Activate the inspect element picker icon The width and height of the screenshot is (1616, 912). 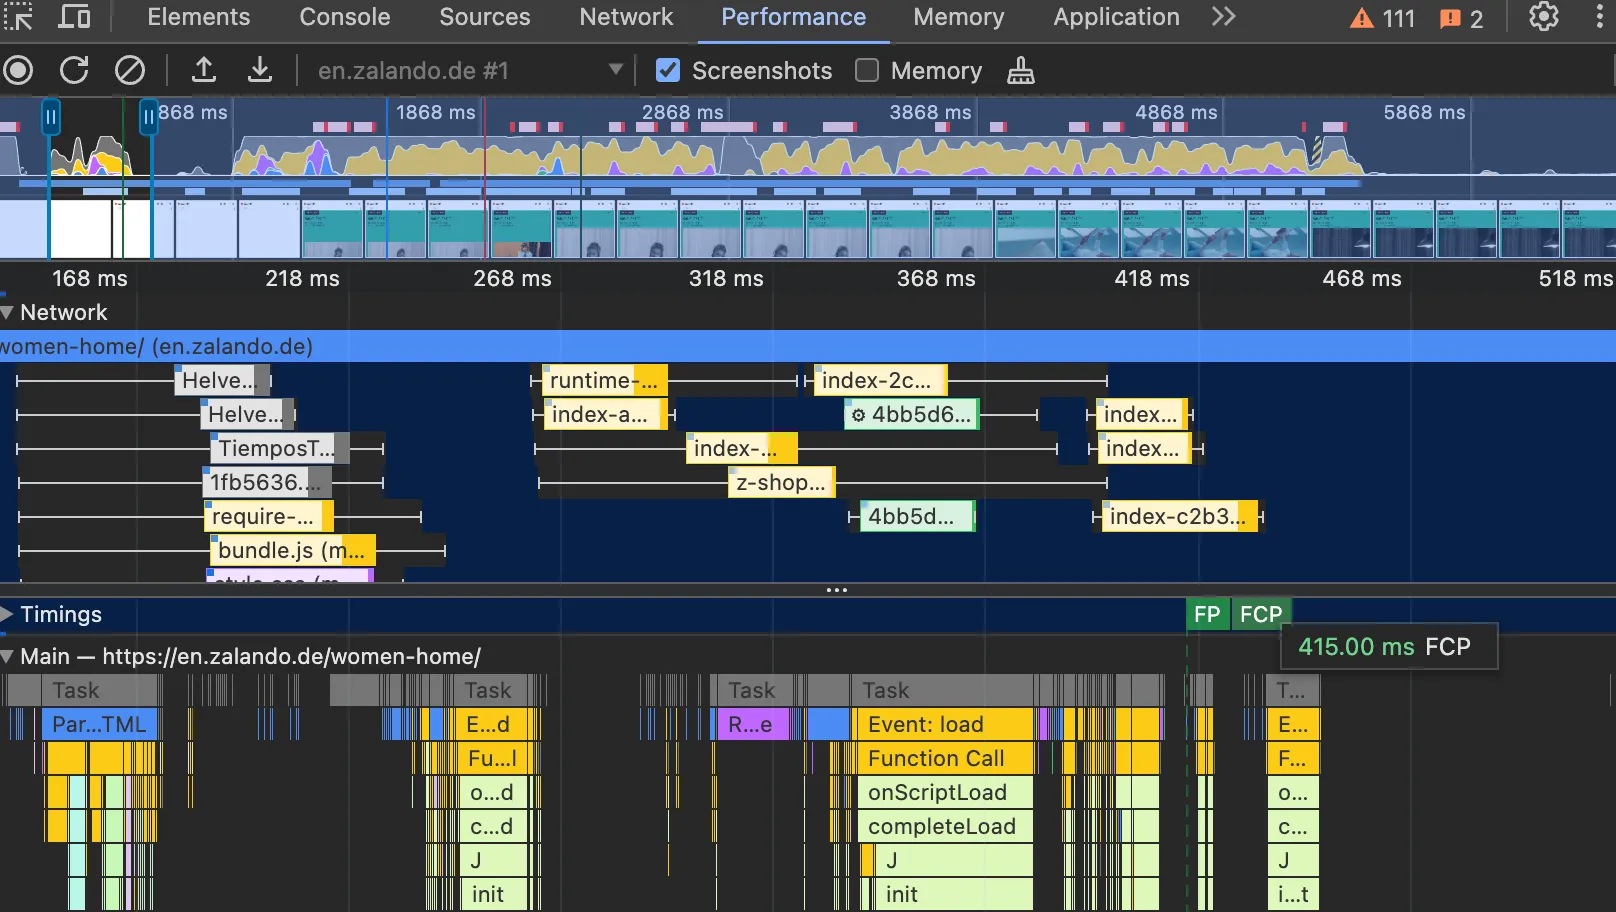coord(17,17)
